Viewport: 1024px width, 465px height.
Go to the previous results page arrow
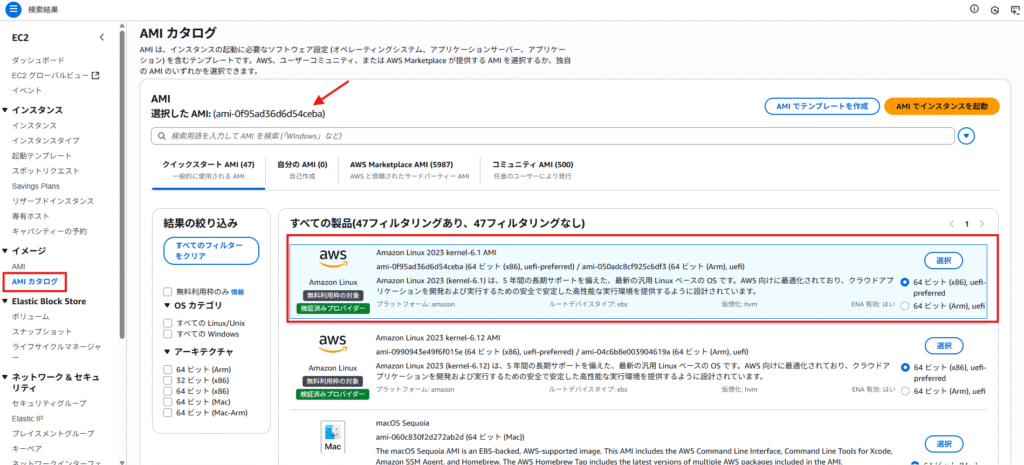tap(952, 224)
